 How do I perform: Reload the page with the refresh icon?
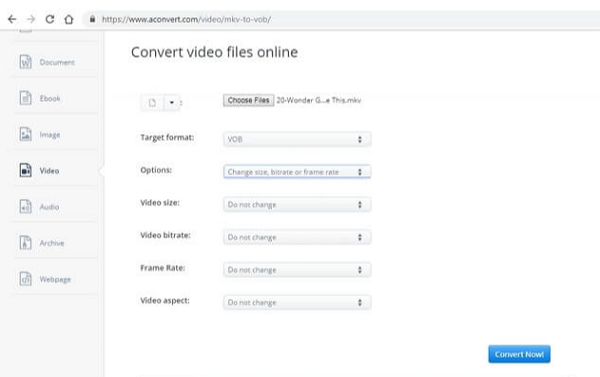pos(50,19)
